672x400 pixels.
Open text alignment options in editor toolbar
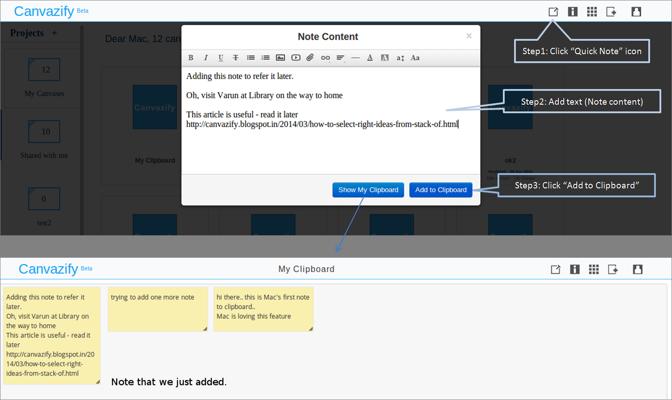point(340,57)
